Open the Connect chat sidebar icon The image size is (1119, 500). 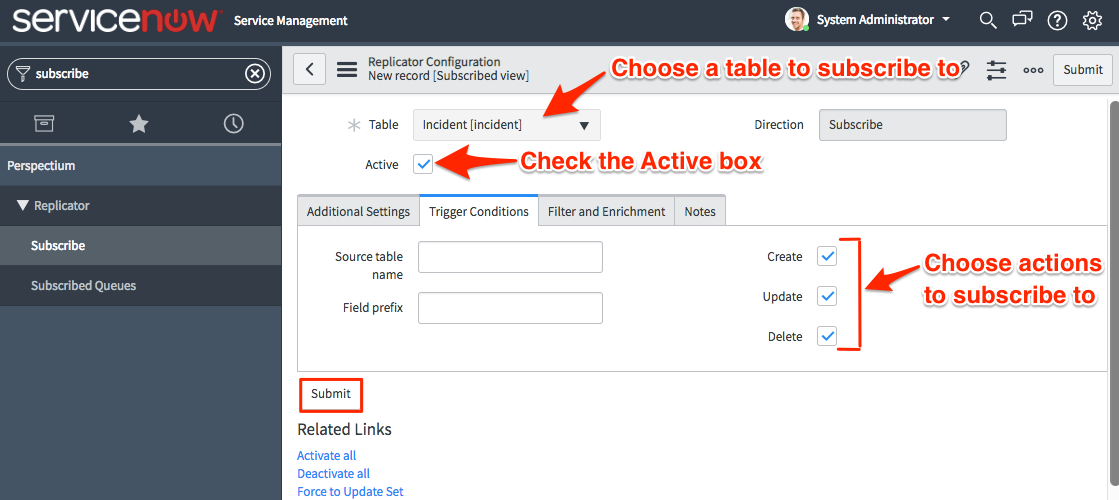point(1022,20)
